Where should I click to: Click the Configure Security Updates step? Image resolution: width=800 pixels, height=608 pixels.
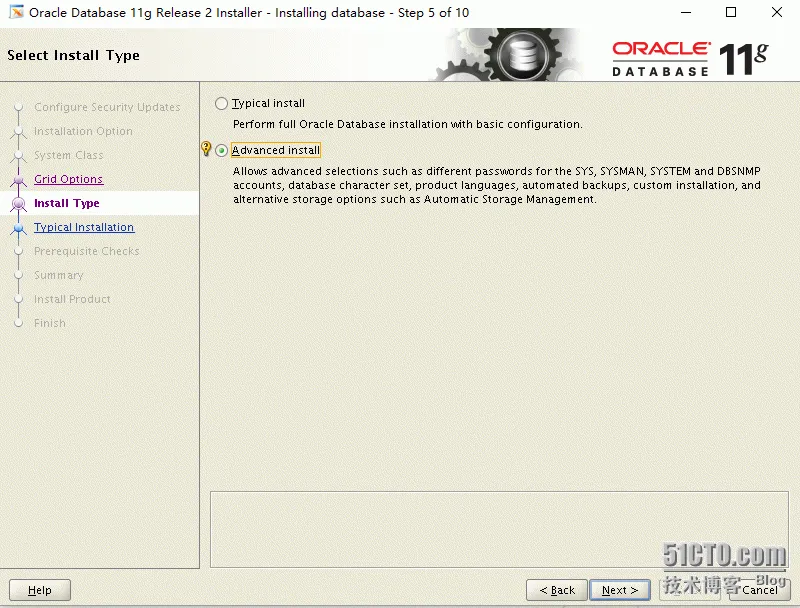click(x=107, y=107)
